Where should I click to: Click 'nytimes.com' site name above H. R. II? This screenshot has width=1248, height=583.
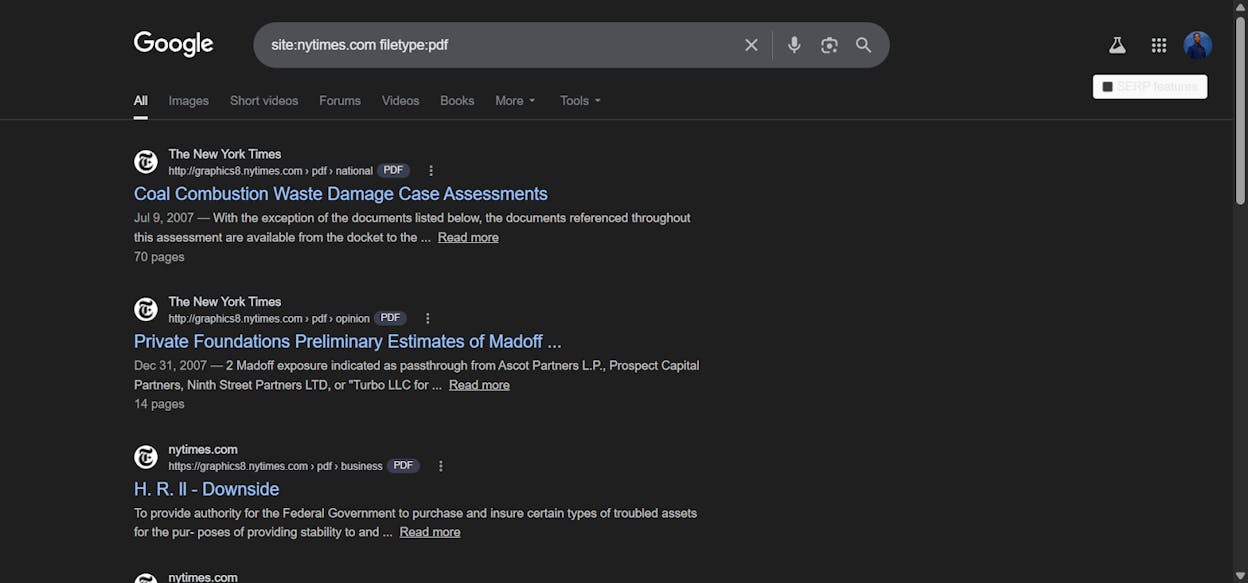pyautogui.click(x=203, y=450)
